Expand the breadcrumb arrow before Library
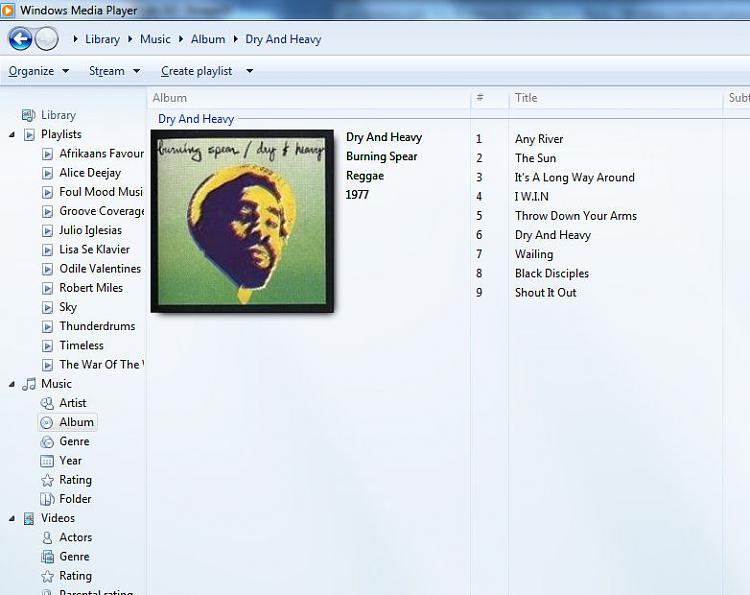 pyautogui.click(x=75, y=39)
